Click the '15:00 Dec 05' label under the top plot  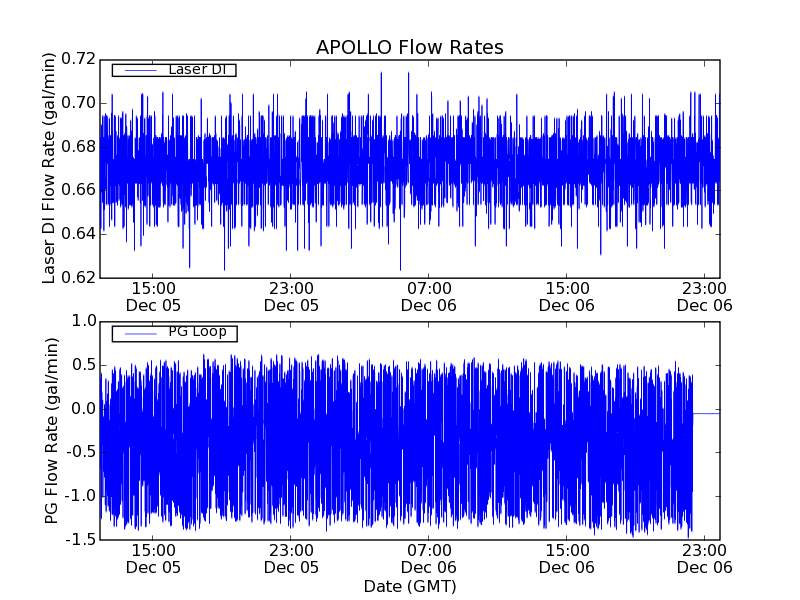tap(153, 297)
